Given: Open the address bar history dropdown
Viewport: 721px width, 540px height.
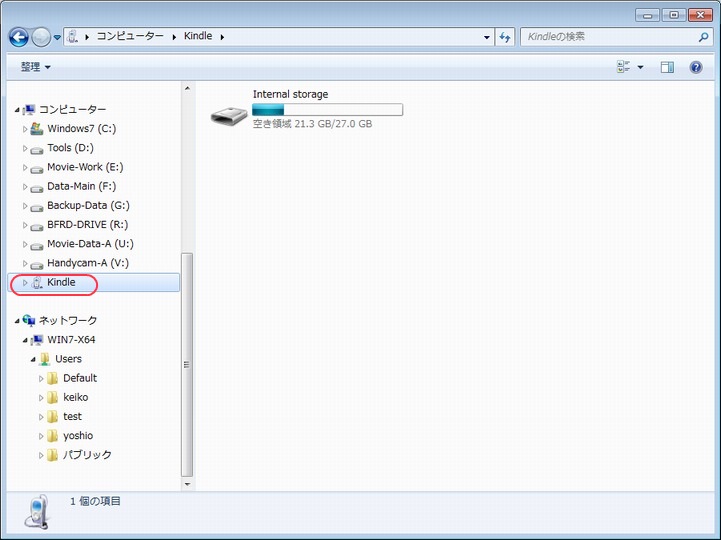Looking at the screenshot, I should (487, 37).
